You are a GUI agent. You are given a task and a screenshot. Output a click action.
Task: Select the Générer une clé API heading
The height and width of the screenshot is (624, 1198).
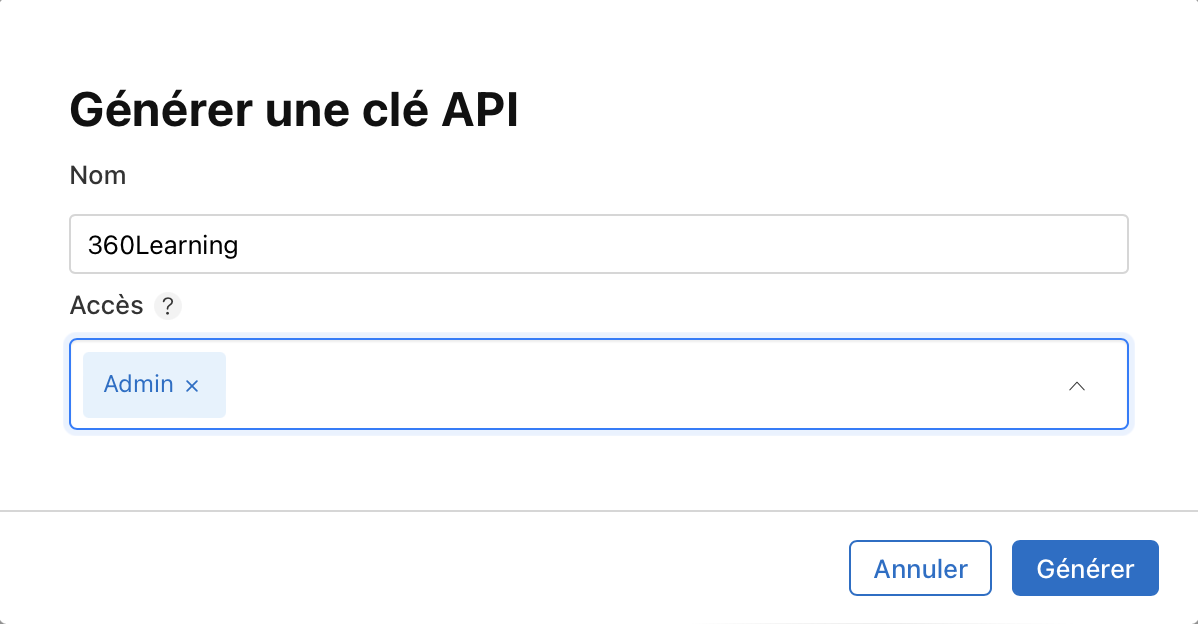point(293,110)
